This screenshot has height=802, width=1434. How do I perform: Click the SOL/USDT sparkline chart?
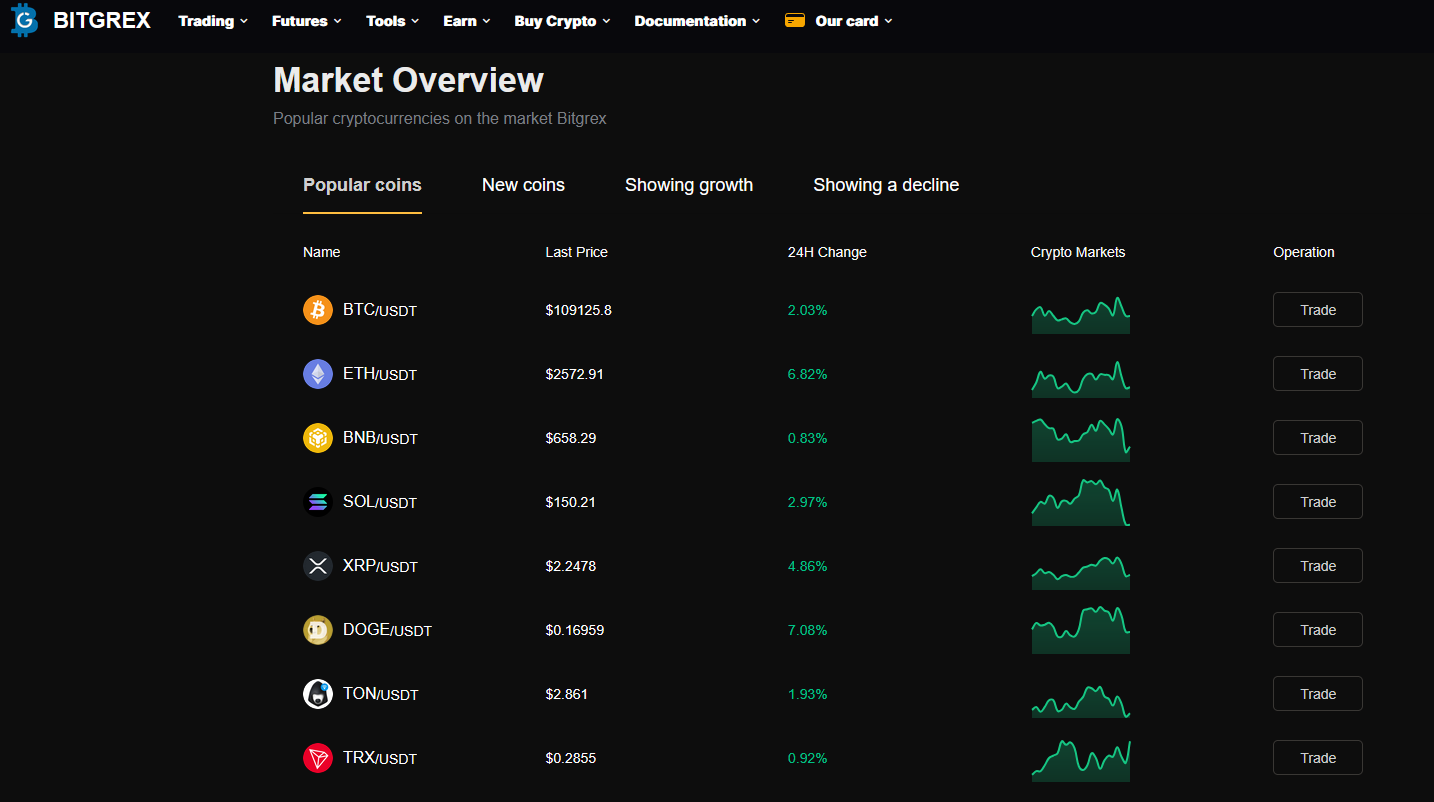click(x=1080, y=503)
